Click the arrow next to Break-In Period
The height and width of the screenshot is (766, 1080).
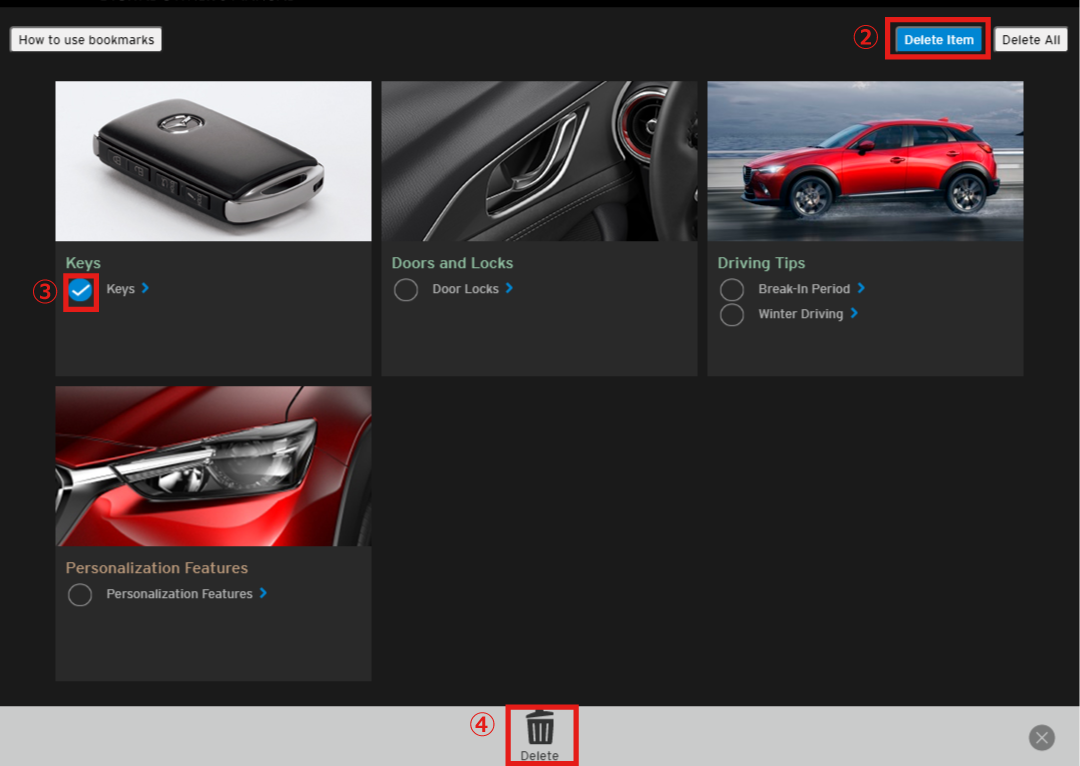[861, 288]
